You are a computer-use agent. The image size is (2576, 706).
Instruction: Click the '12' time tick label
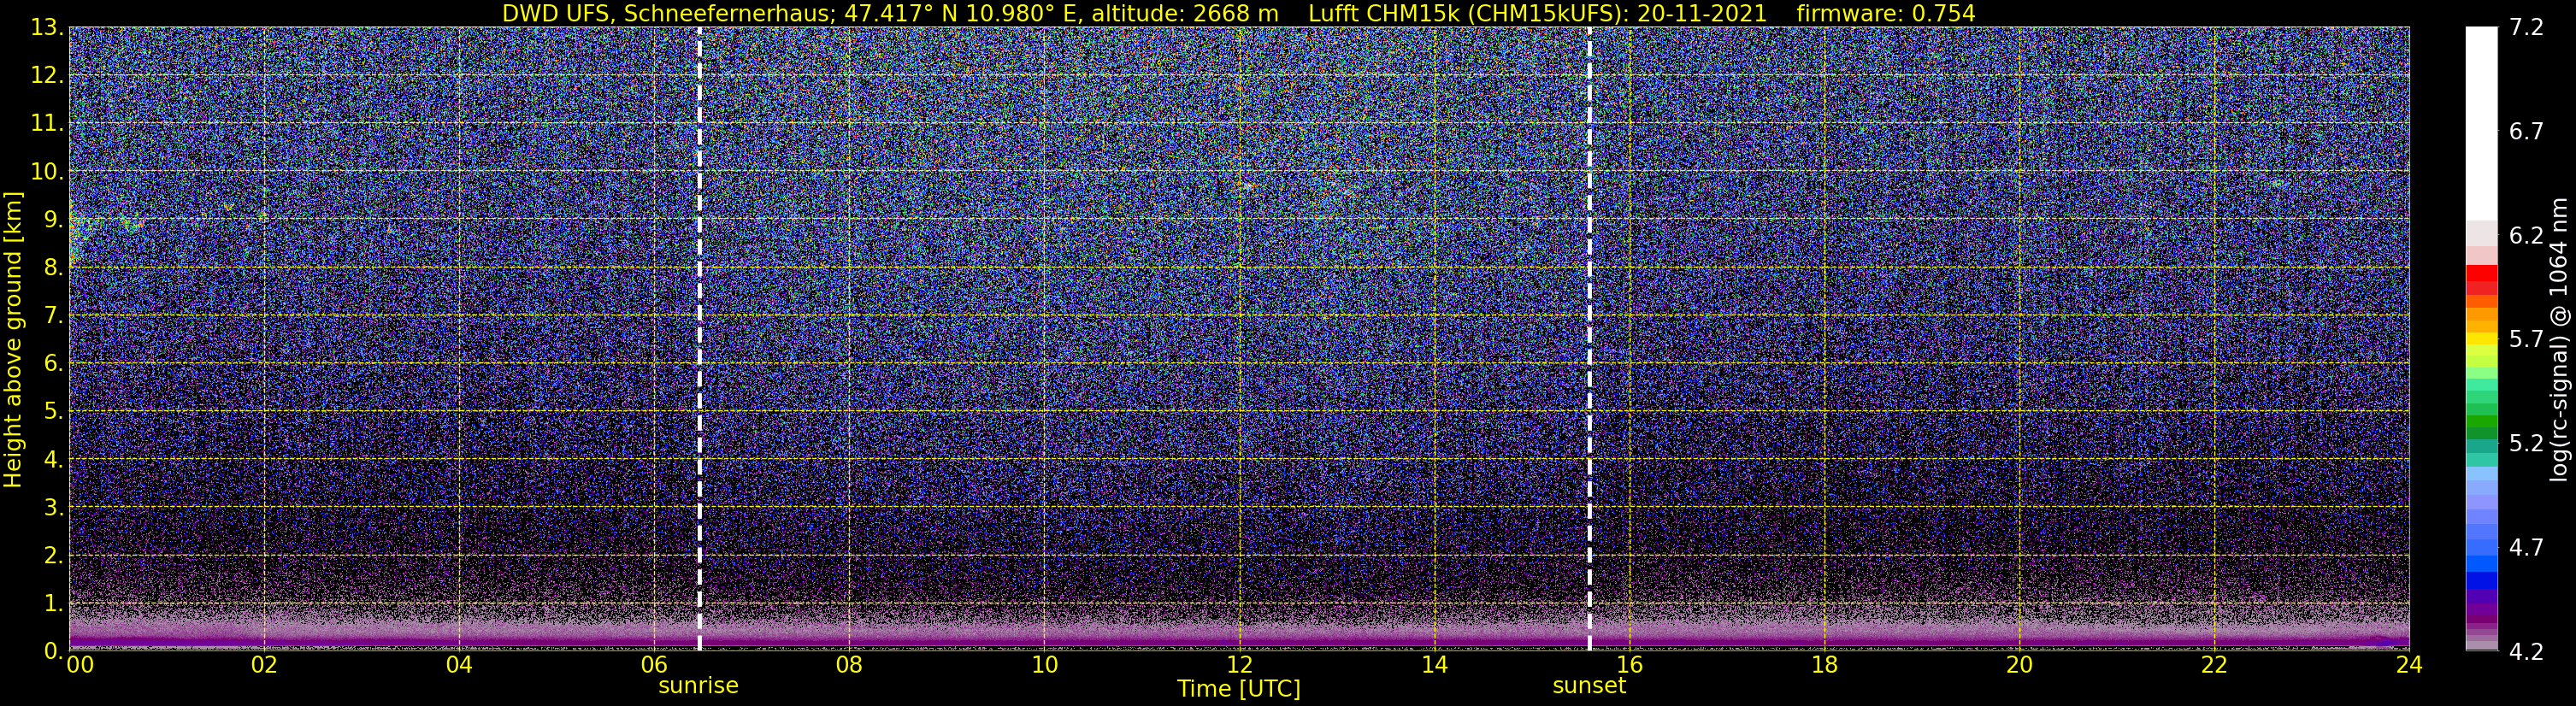[1239, 665]
